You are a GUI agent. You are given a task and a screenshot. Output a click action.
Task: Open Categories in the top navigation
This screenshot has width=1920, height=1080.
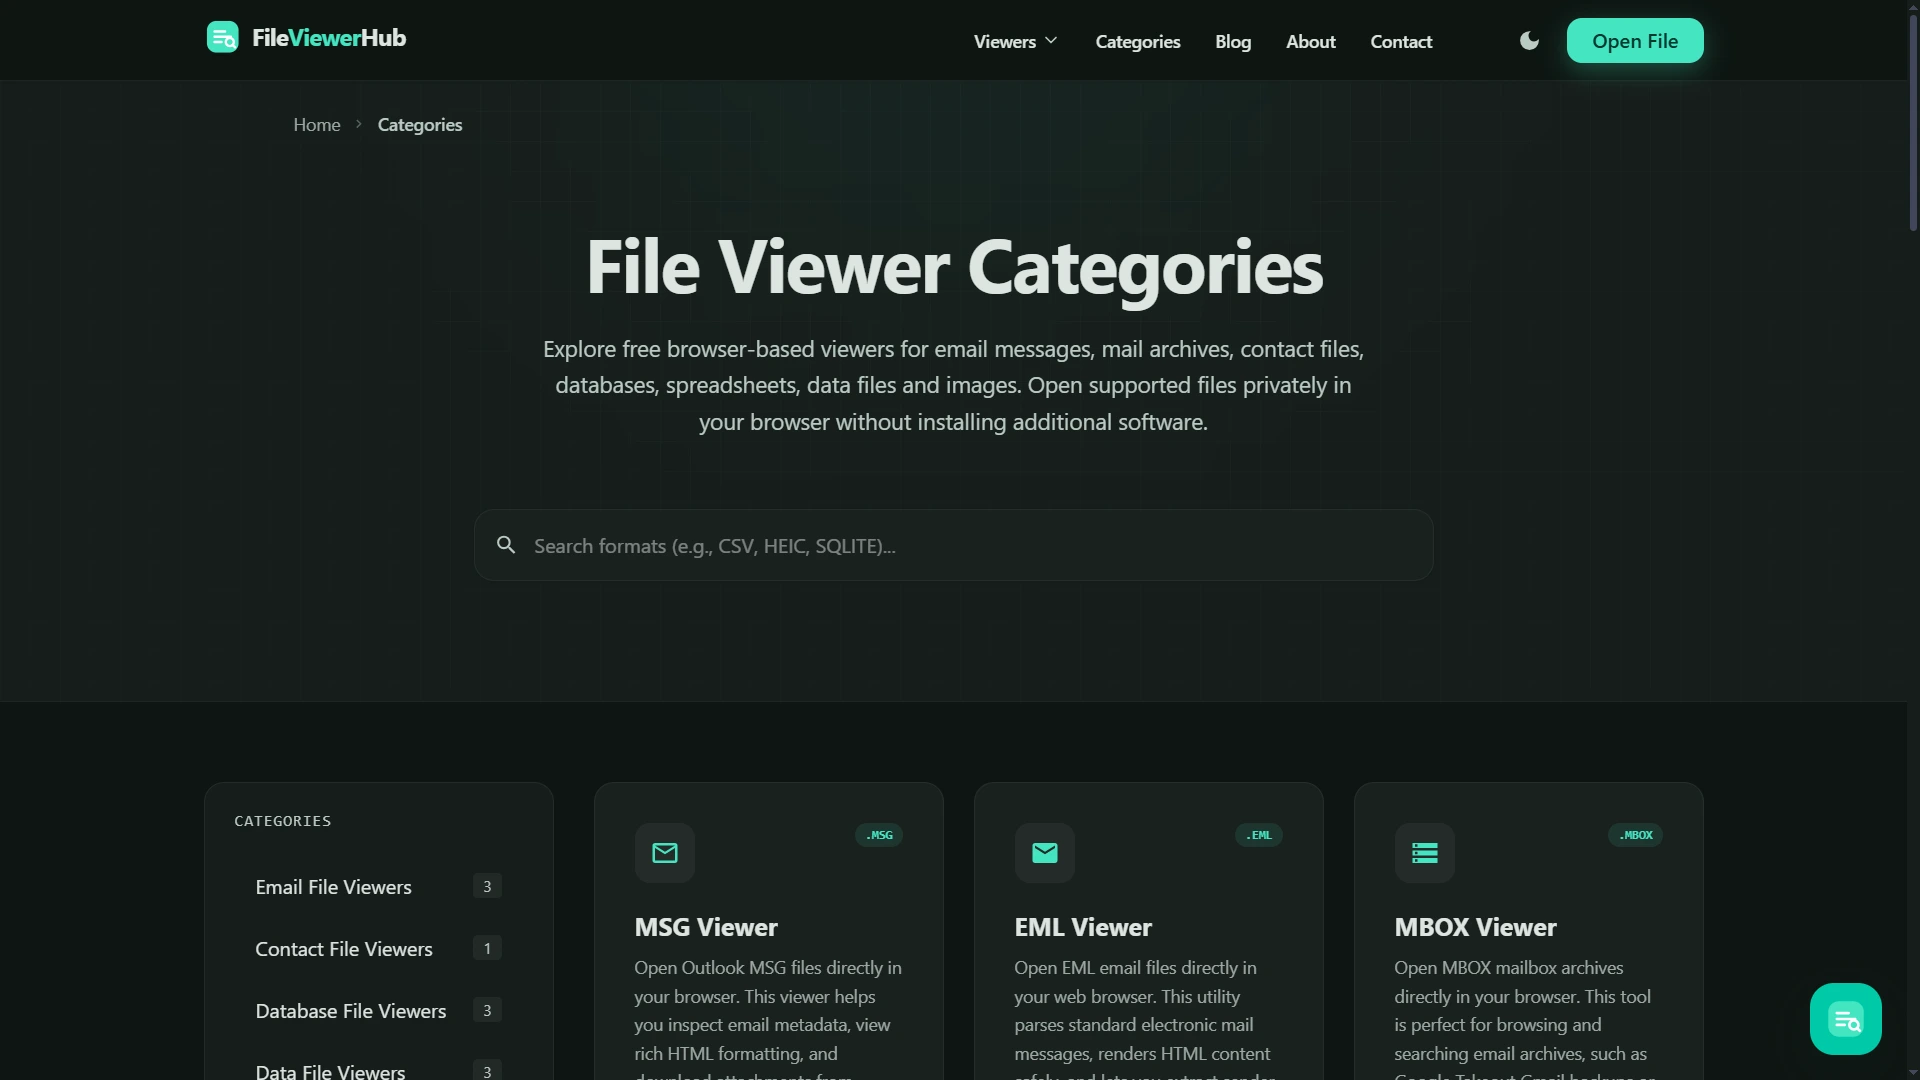1138,41
